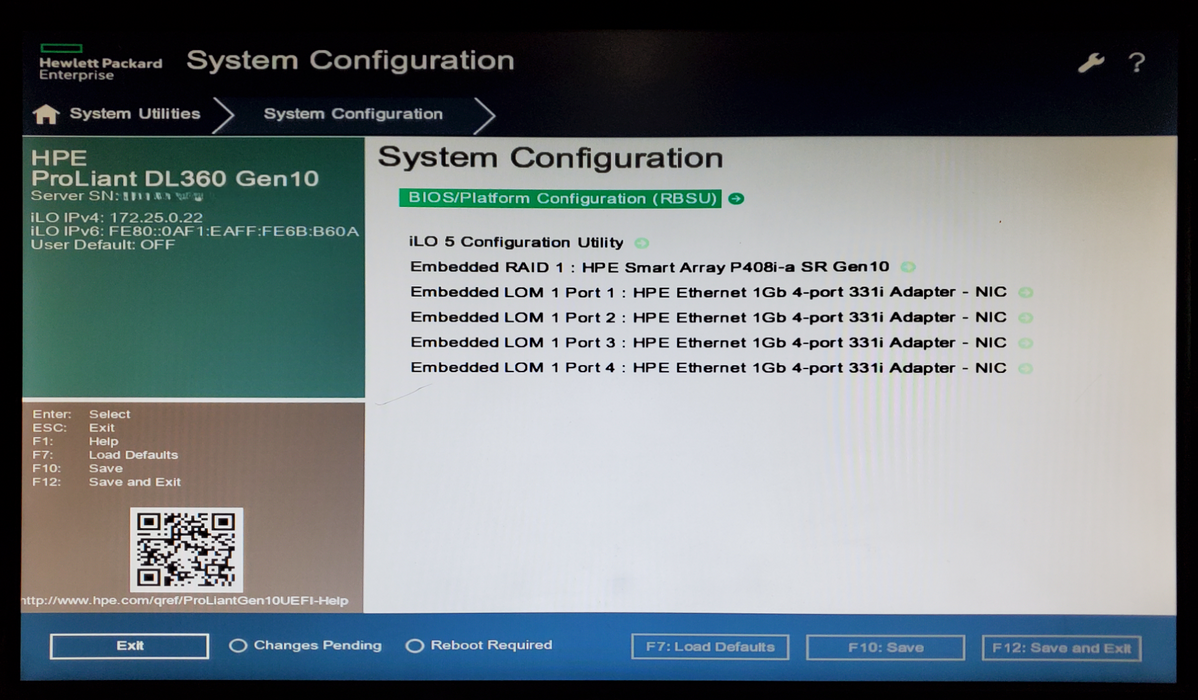The height and width of the screenshot is (700, 1198).
Task: Click the arrow icon for LOM 1 Port 4
Action: 1025,368
